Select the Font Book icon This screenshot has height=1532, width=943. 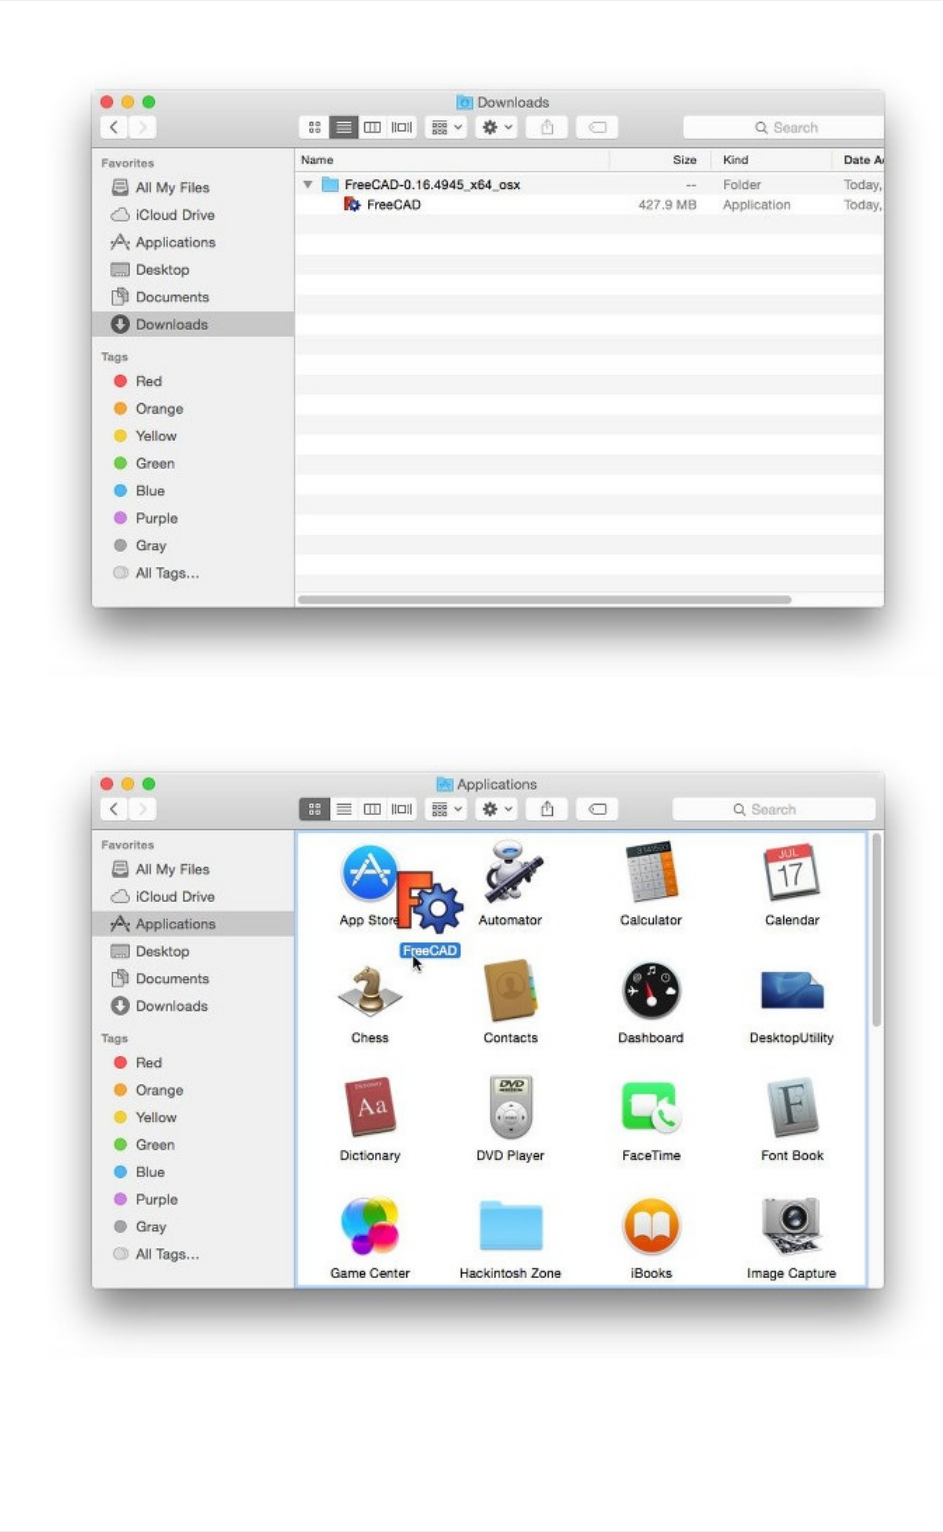pyautogui.click(x=792, y=1108)
